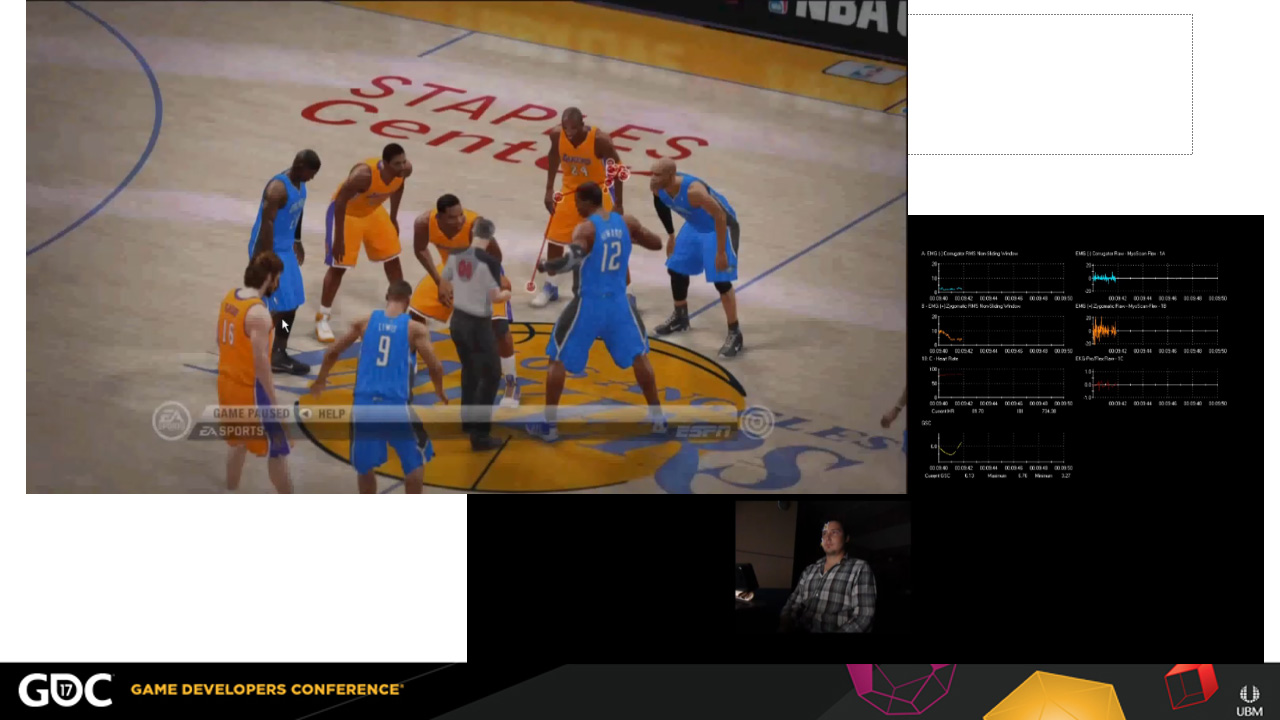Click the UBM logo

tap(1249, 700)
